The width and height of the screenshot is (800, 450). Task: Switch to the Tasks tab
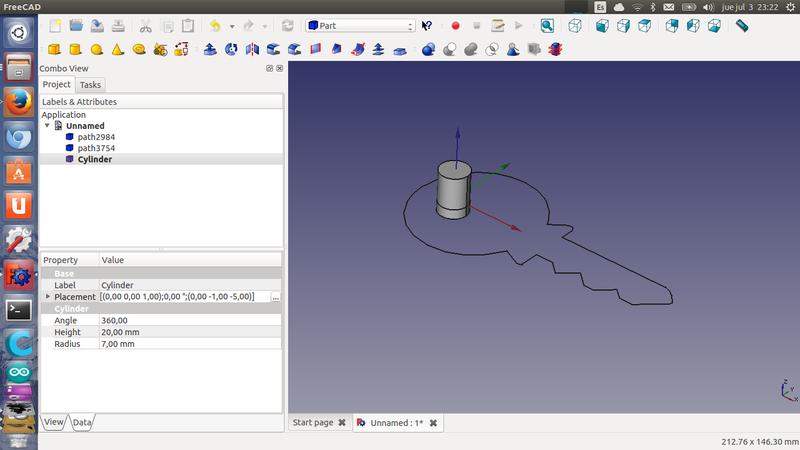click(x=90, y=85)
